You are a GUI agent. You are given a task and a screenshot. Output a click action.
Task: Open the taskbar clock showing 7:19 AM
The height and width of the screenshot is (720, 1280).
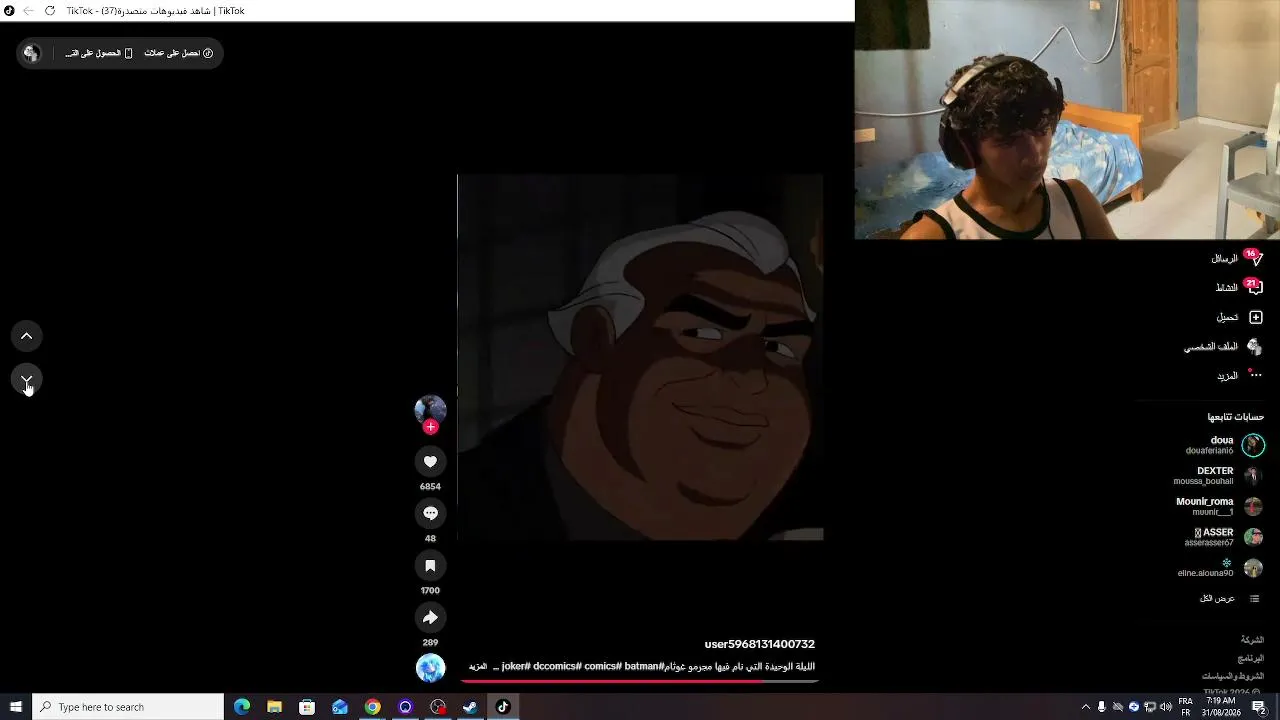[1221, 707]
